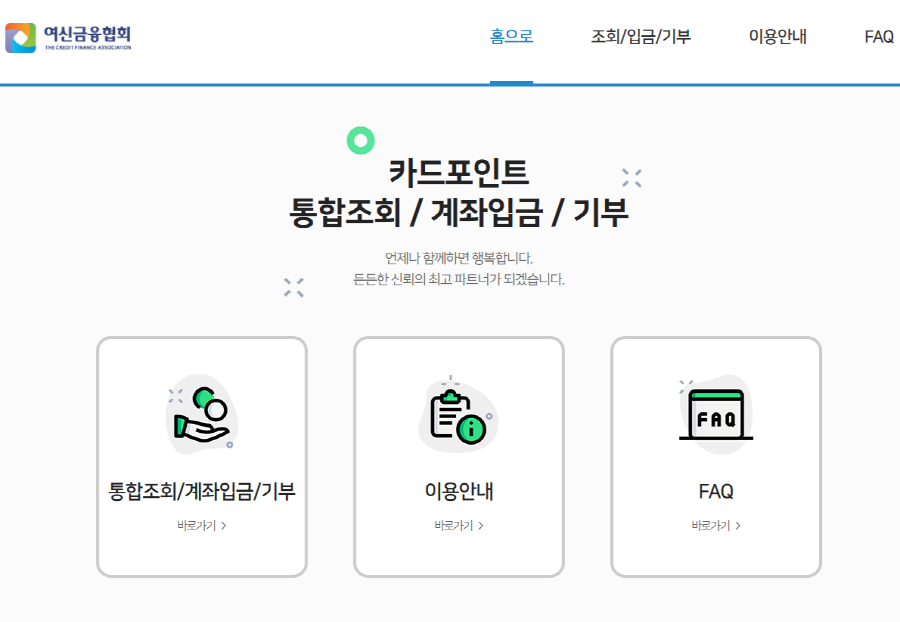Click the 여신금융협회 colorful logo icon
Screen dimensions: 900x622
(20, 38)
